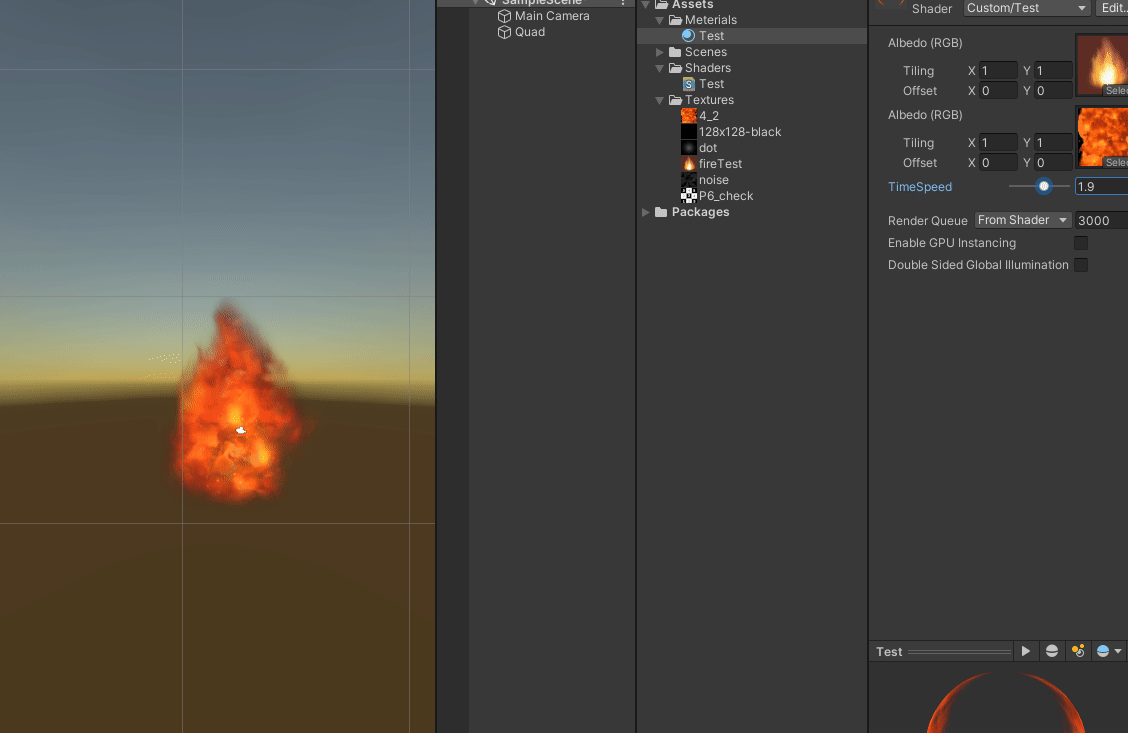The height and width of the screenshot is (733, 1128).
Task: Click the Test preview header title
Action: click(x=889, y=652)
